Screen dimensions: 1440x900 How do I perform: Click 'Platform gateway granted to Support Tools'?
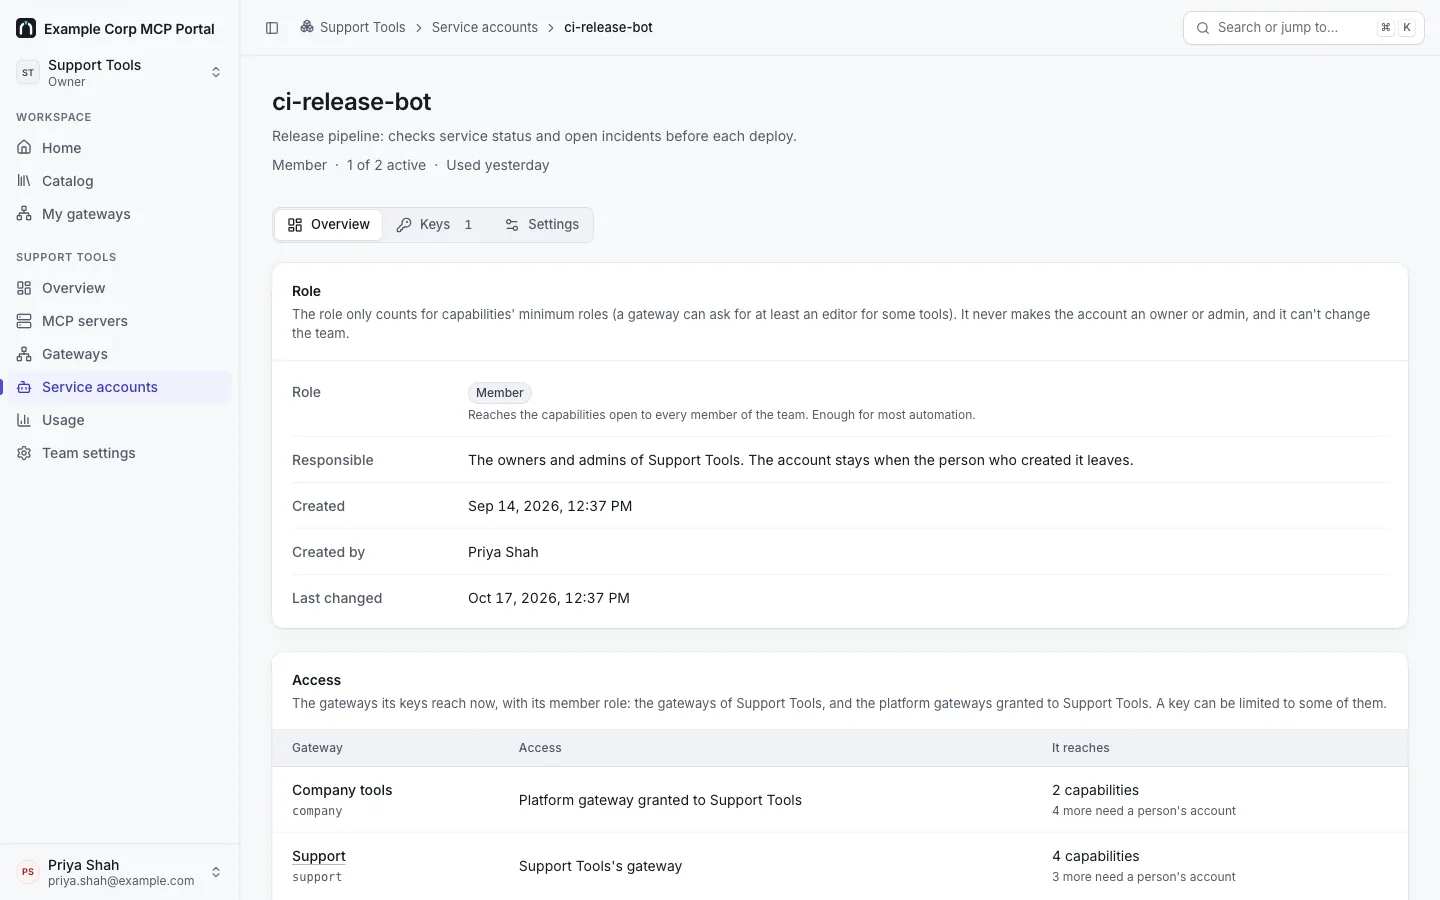660,800
